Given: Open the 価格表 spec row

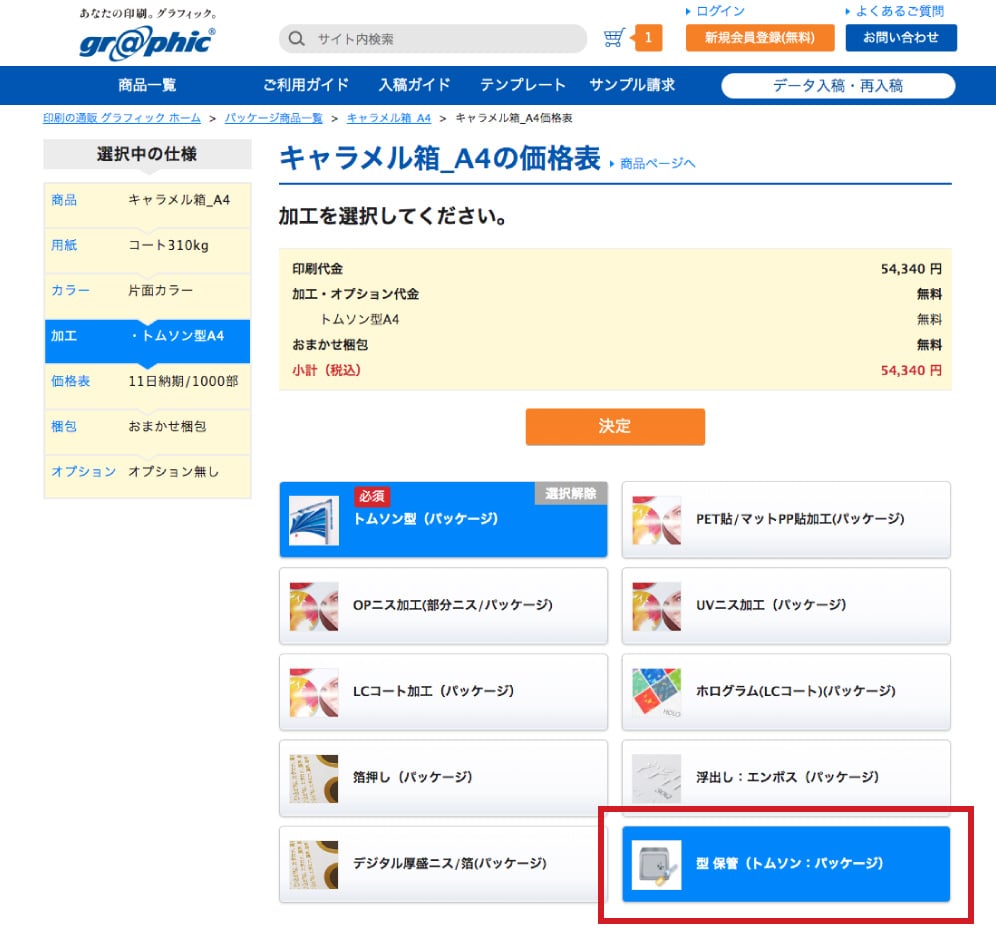Looking at the screenshot, I should [x=147, y=382].
